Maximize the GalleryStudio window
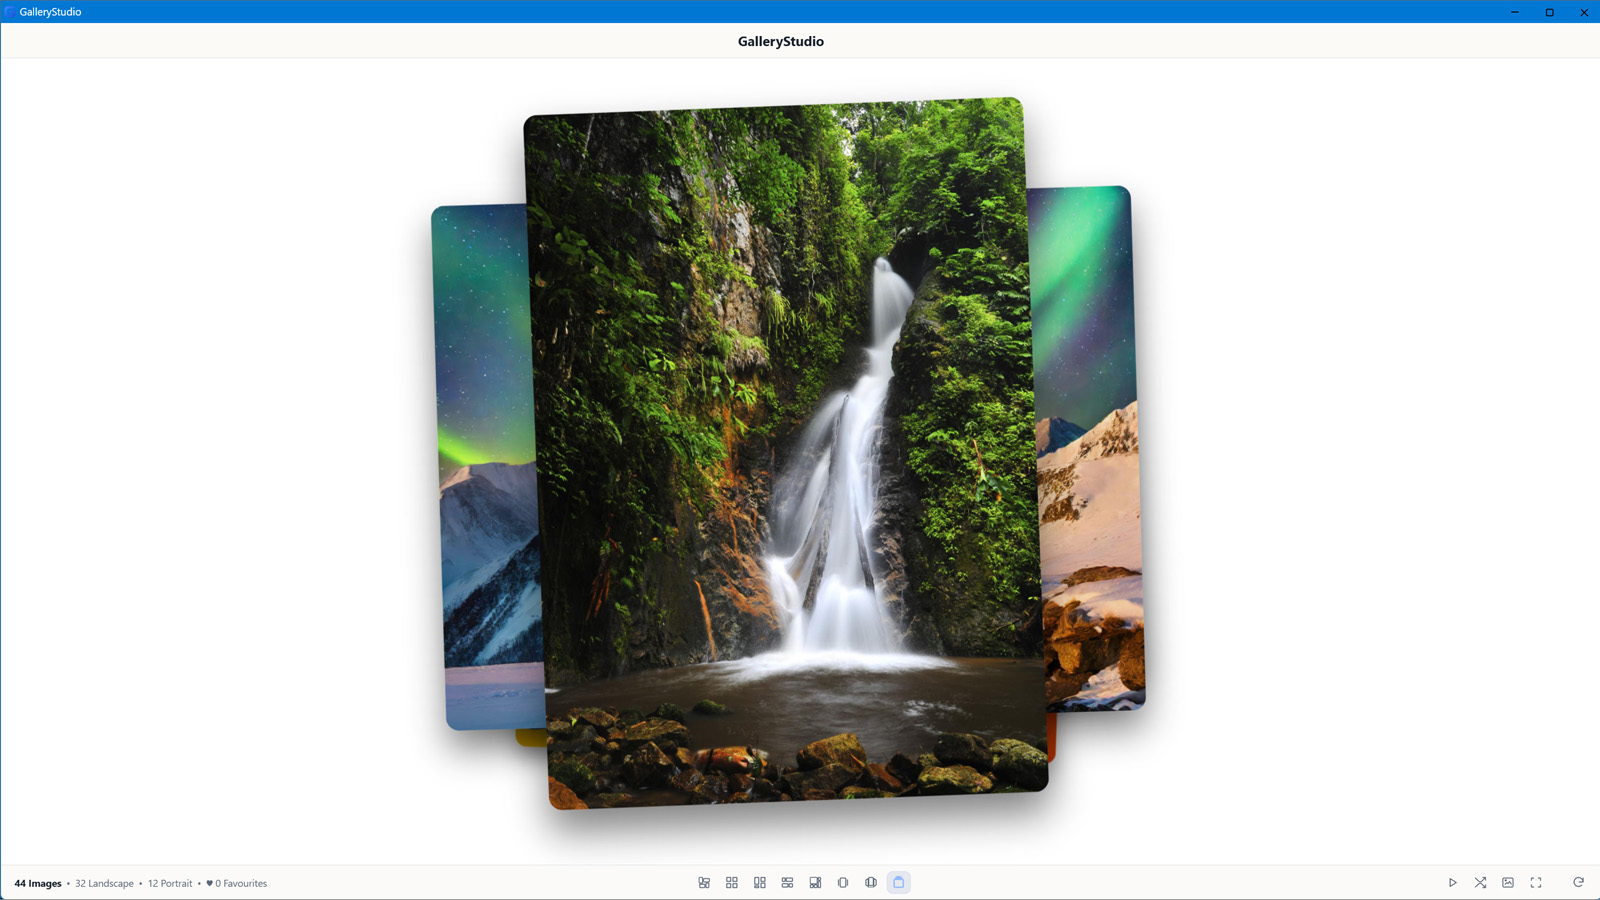 [x=1550, y=12]
